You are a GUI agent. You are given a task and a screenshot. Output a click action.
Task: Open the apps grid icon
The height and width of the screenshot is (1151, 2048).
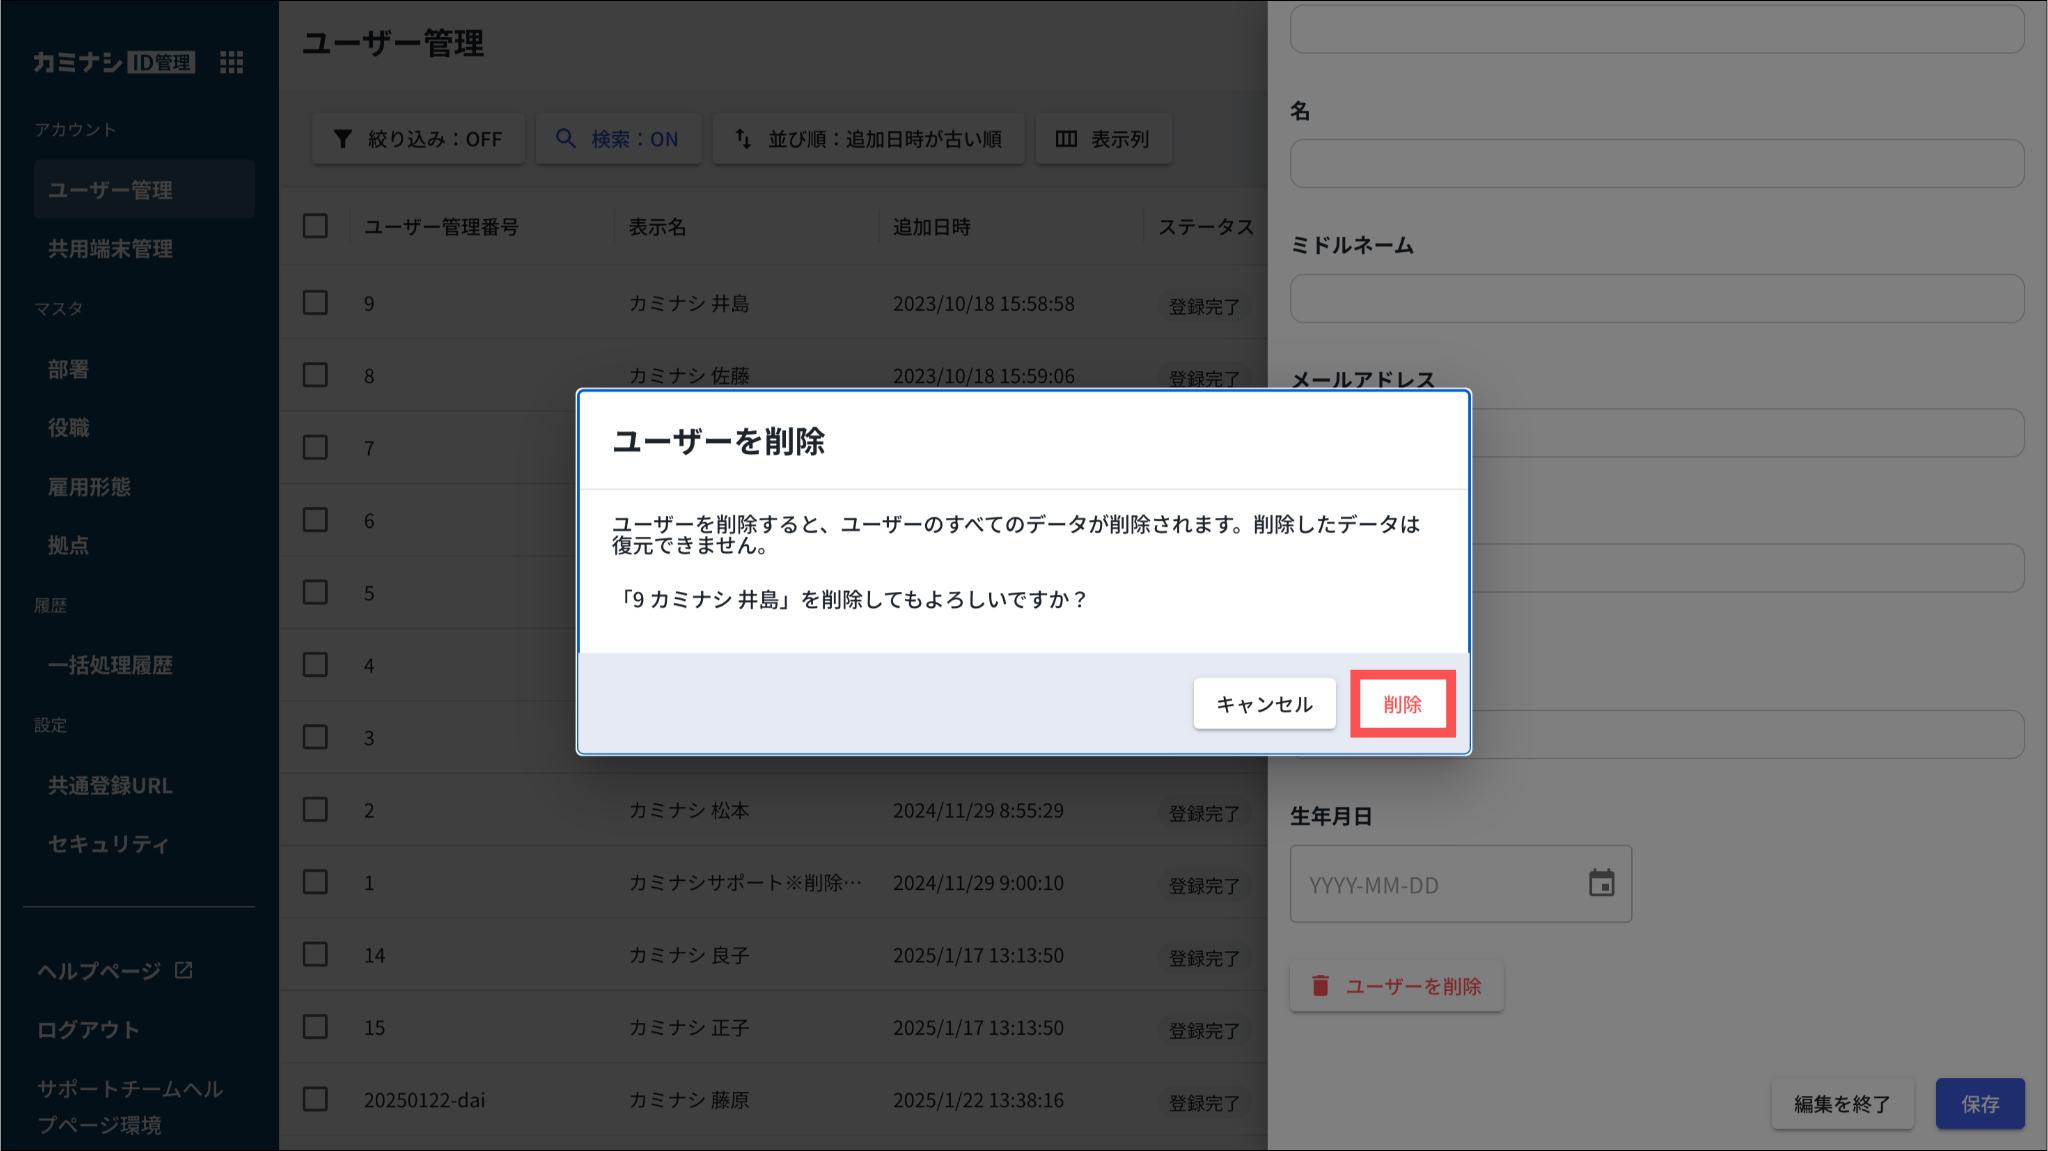pyautogui.click(x=231, y=62)
